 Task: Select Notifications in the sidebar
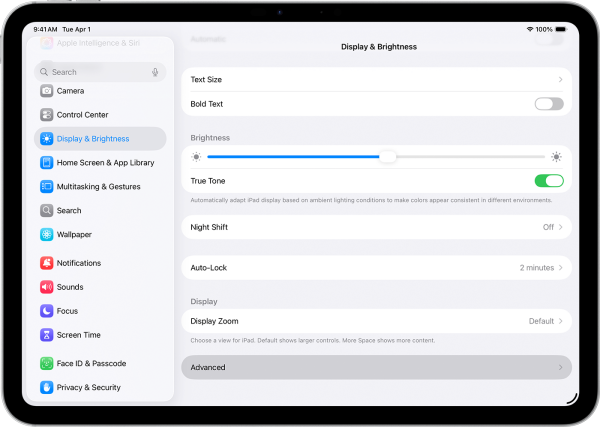pos(100,263)
